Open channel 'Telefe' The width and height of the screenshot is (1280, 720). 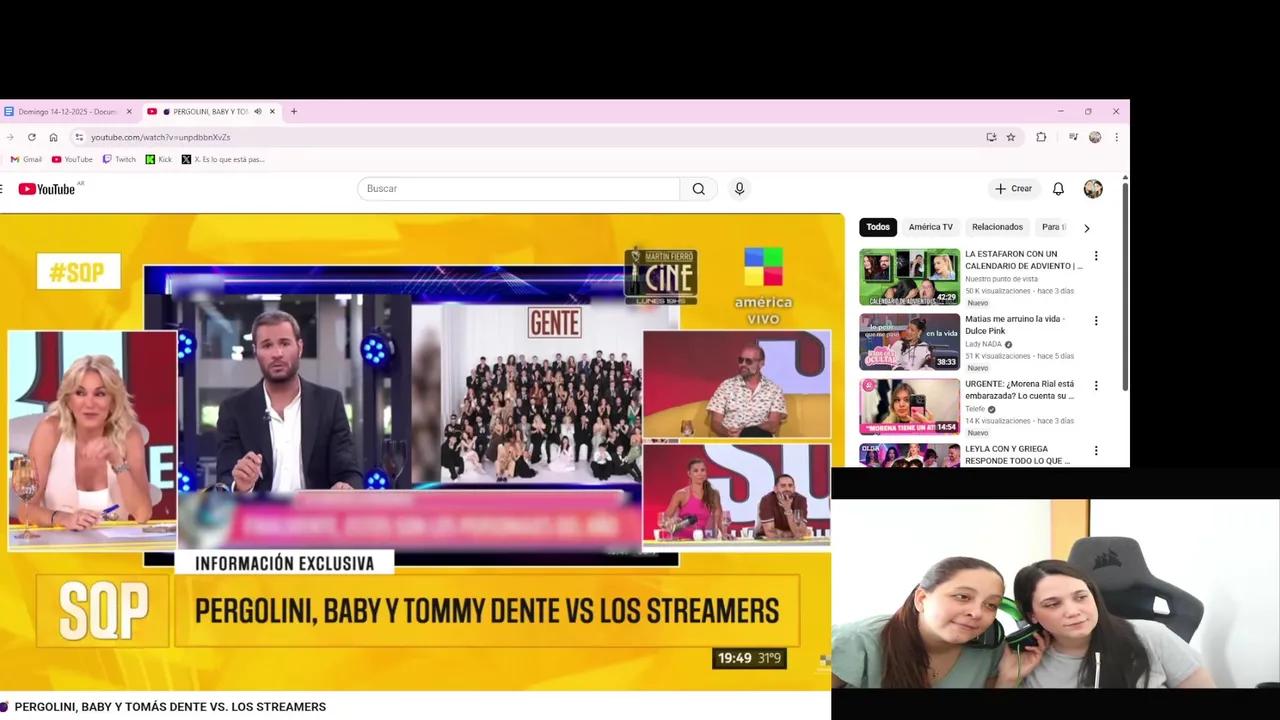(x=975, y=409)
